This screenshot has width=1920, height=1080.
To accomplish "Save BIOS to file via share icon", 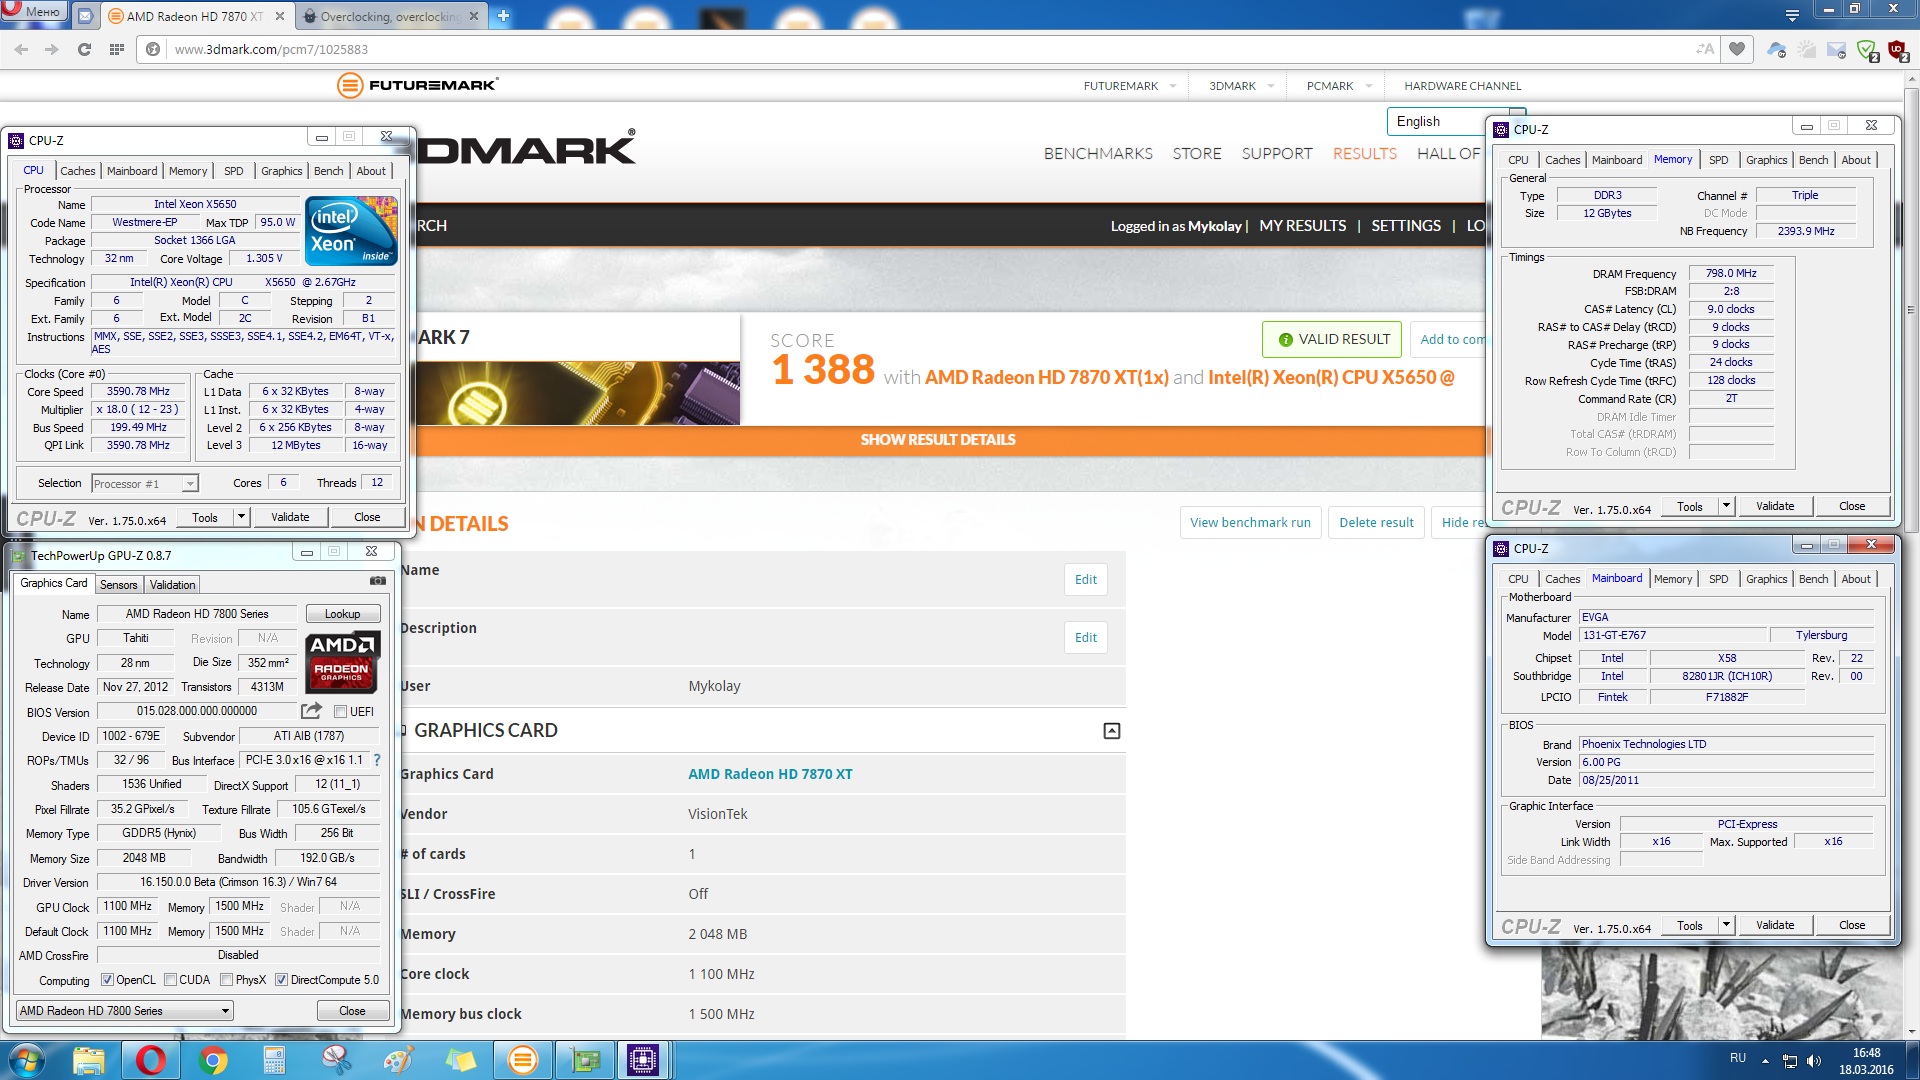I will pos(311,711).
